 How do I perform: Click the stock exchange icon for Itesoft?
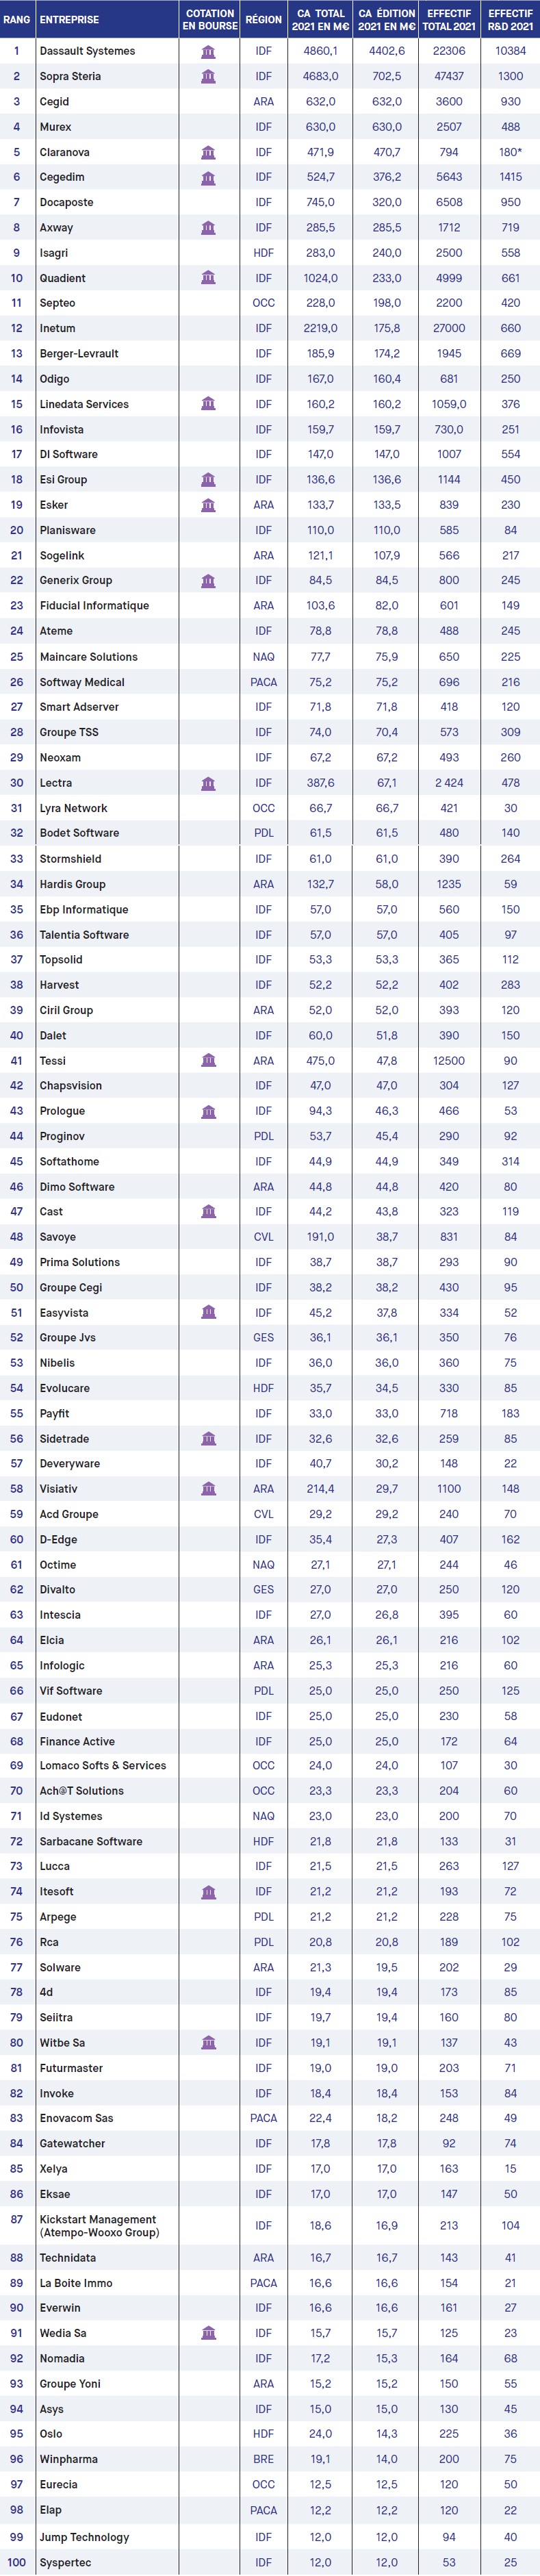click(x=208, y=1892)
